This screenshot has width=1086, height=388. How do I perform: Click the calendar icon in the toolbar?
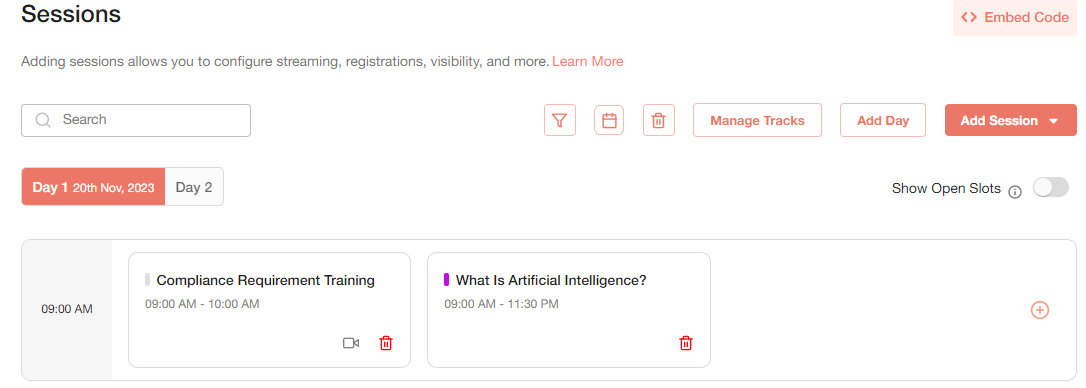609,121
